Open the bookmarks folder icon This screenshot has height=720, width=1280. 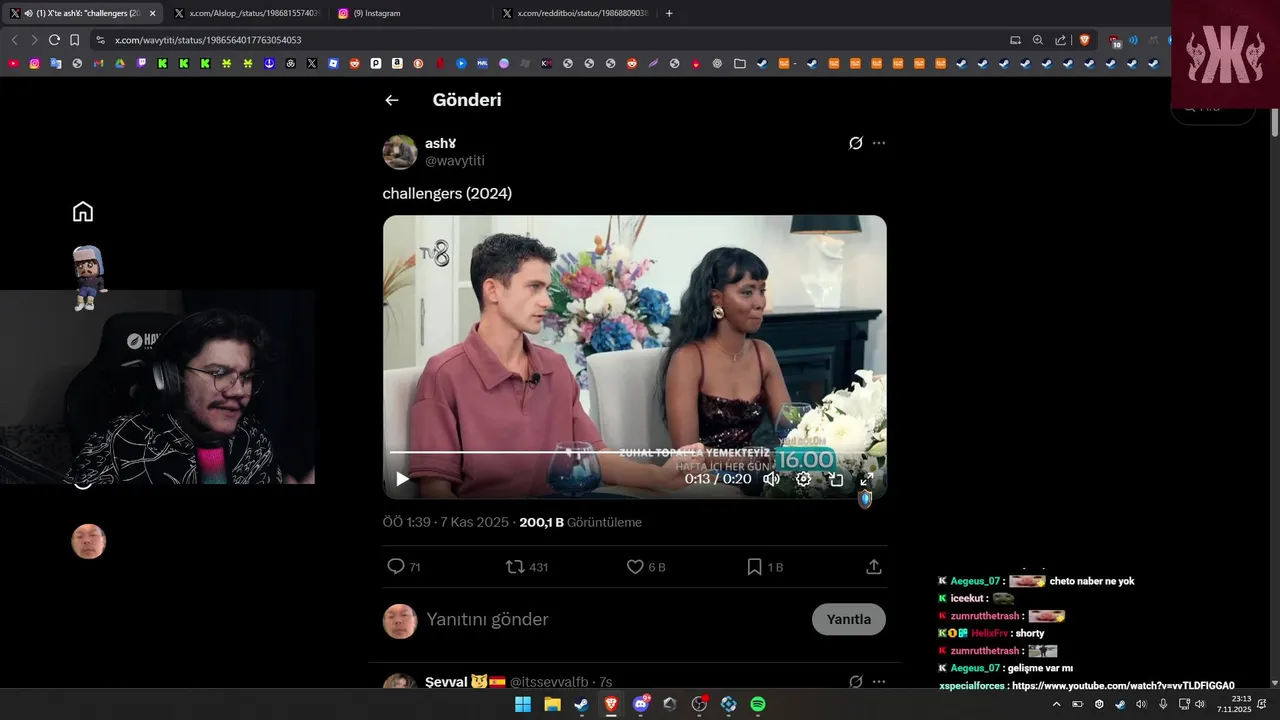tap(739, 63)
